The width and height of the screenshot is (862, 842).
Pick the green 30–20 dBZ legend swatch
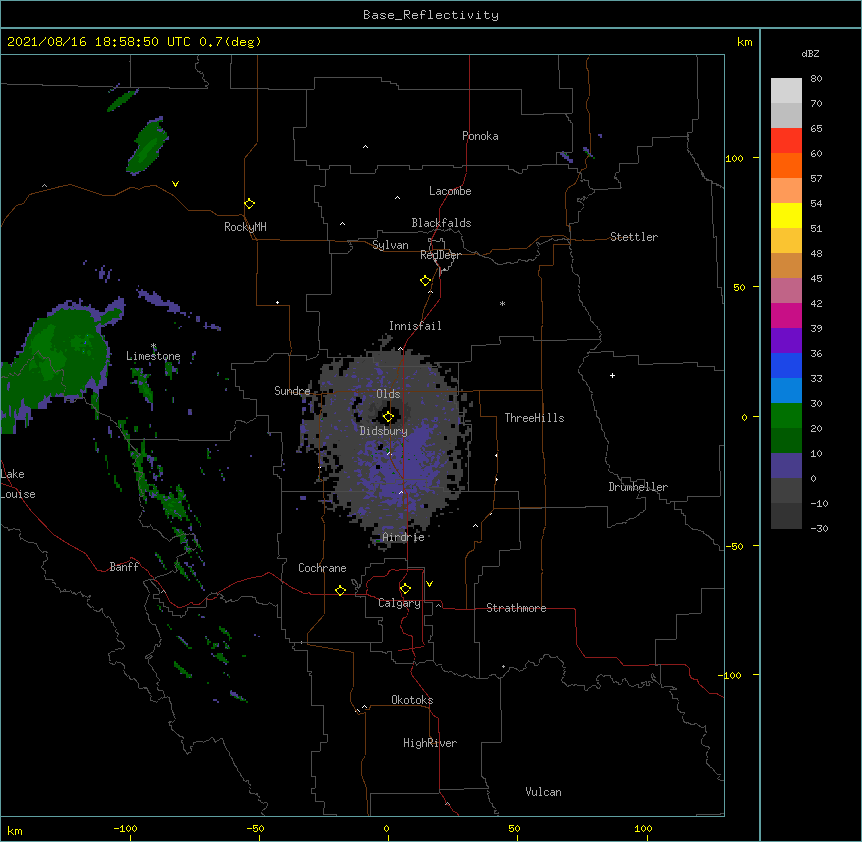click(x=786, y=416)
